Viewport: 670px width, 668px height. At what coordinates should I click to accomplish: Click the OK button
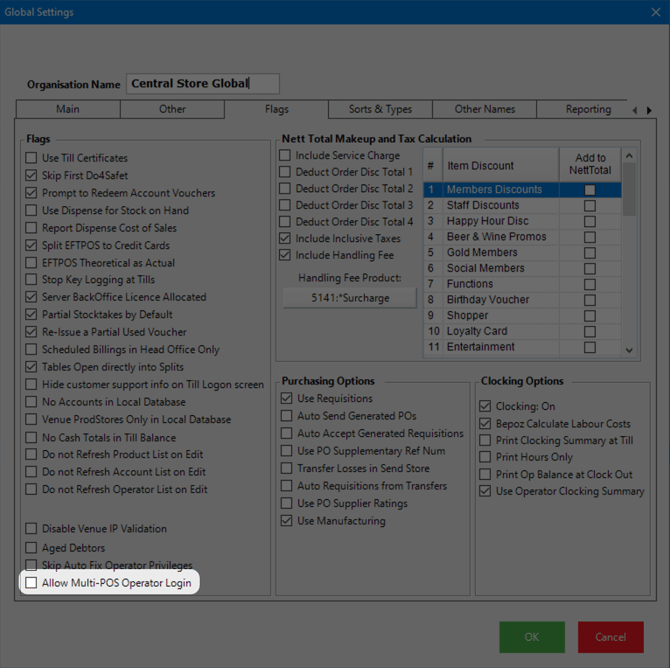pyautogui.click(x=532, y=637)
